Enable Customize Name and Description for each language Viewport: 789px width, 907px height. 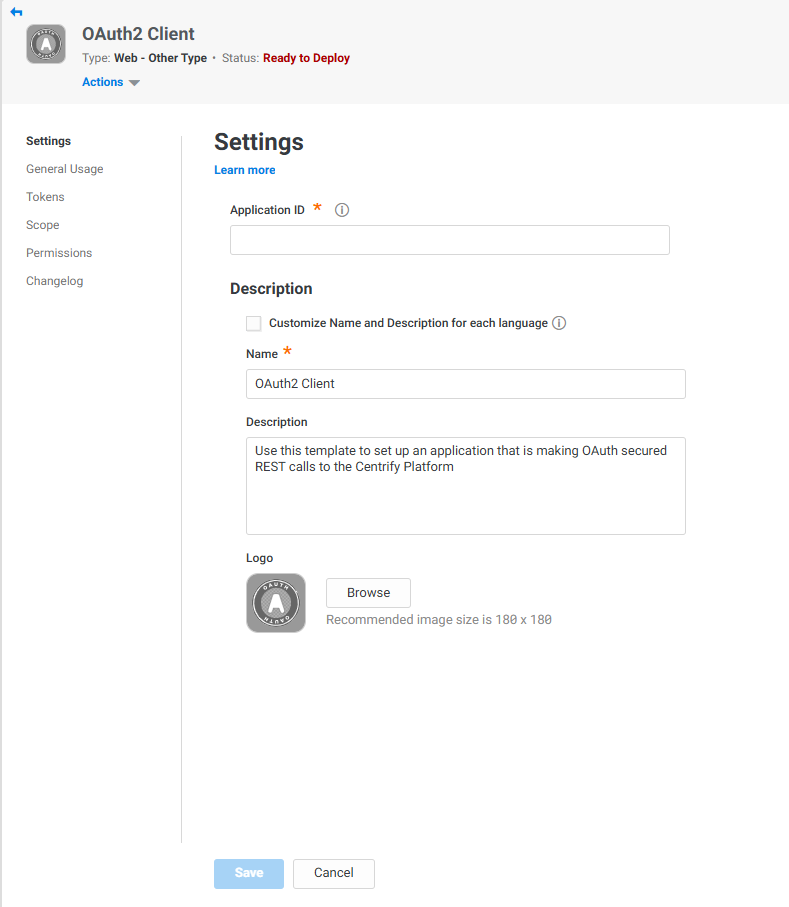253,323
